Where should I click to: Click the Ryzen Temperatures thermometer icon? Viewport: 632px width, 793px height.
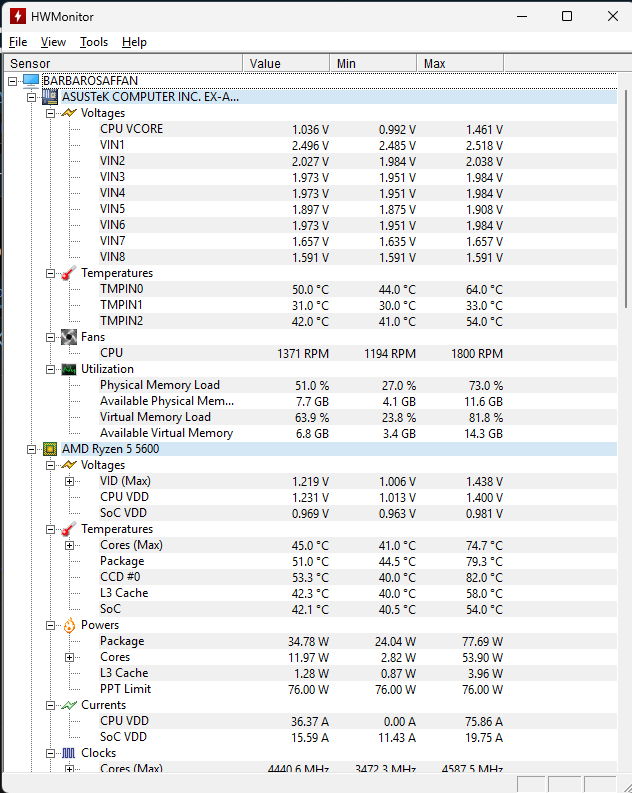pyautogui.click(x=69, y=528)
